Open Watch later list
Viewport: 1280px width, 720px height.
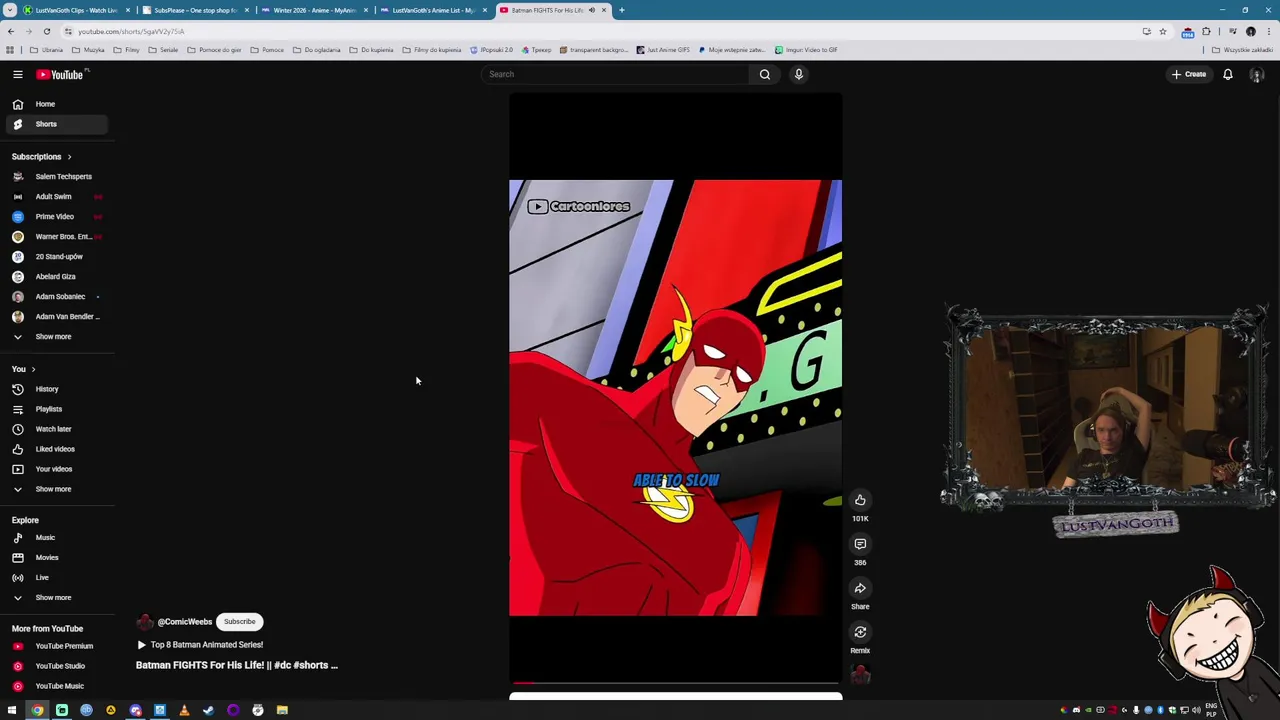coord(56,429)
